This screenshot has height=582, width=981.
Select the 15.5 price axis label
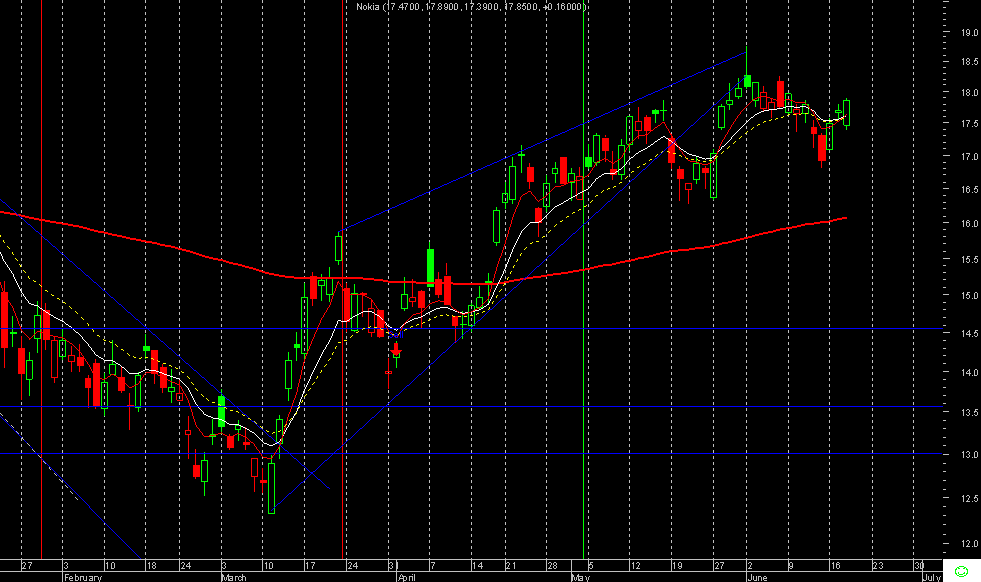pos(970,259)
